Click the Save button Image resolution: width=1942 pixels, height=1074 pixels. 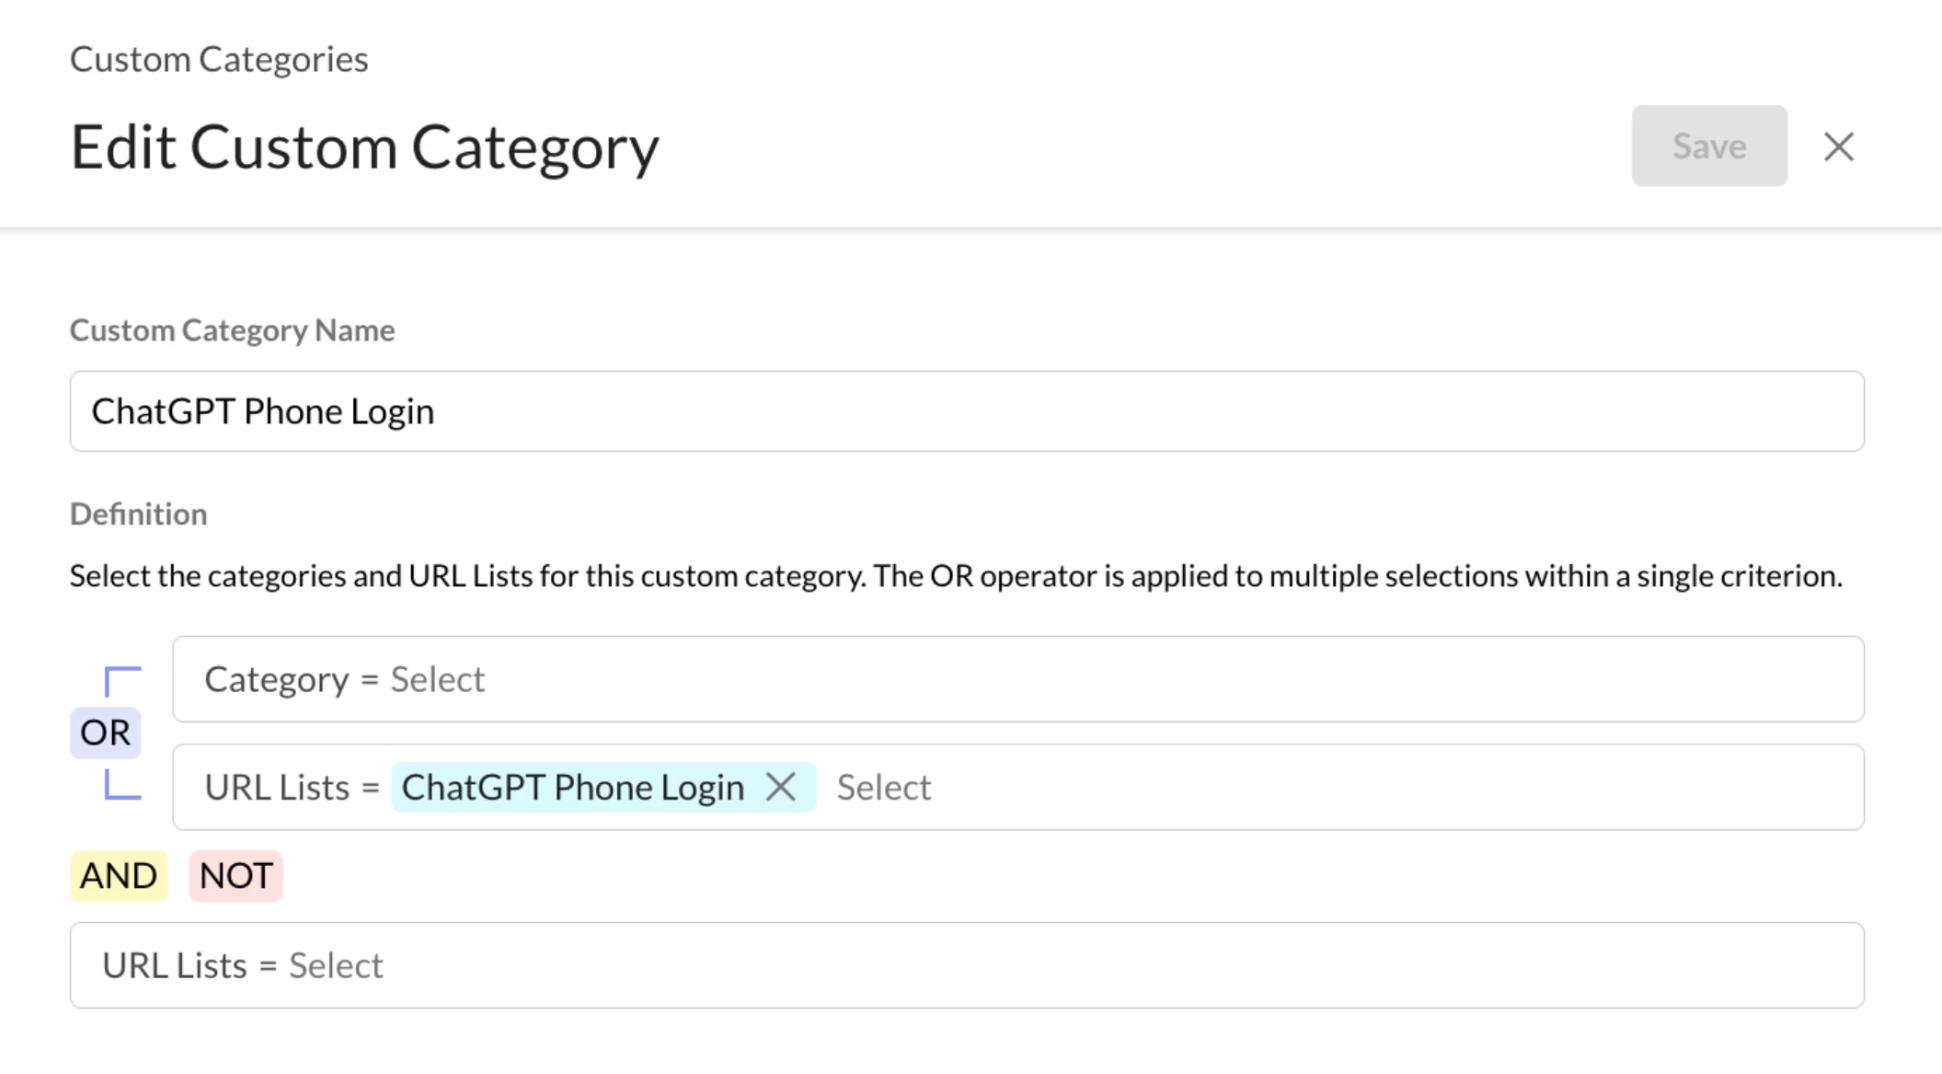tap(1709, 146)
